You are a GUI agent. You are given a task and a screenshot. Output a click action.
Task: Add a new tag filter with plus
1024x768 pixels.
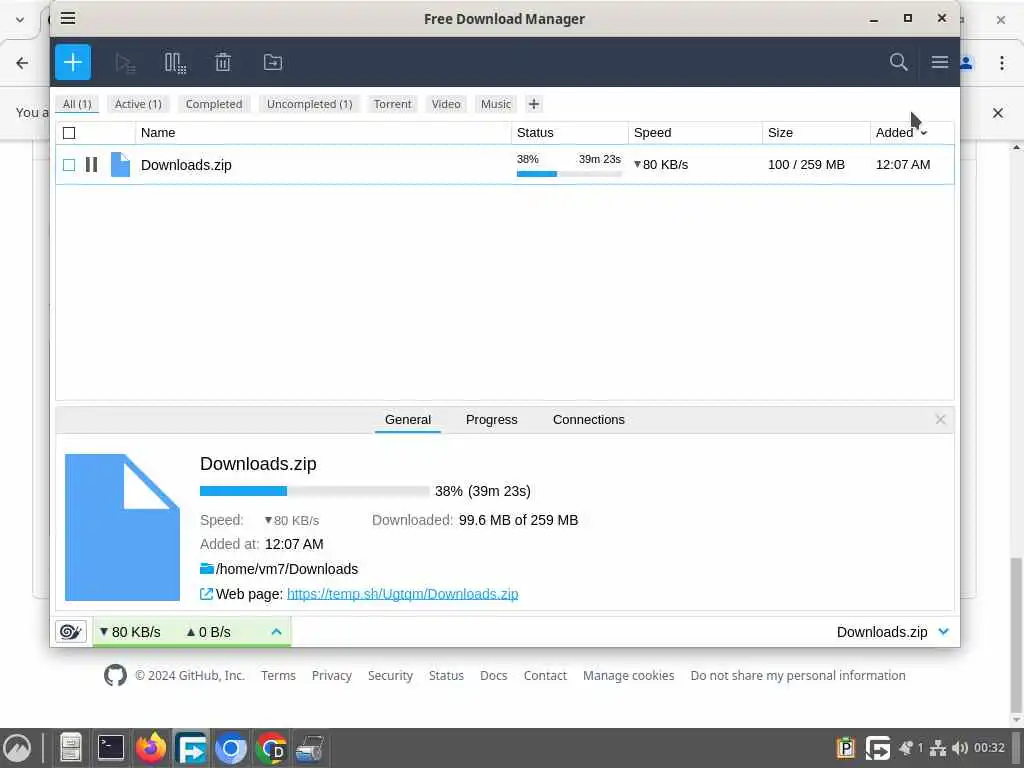pyautogui.click(x=534, y=104)
